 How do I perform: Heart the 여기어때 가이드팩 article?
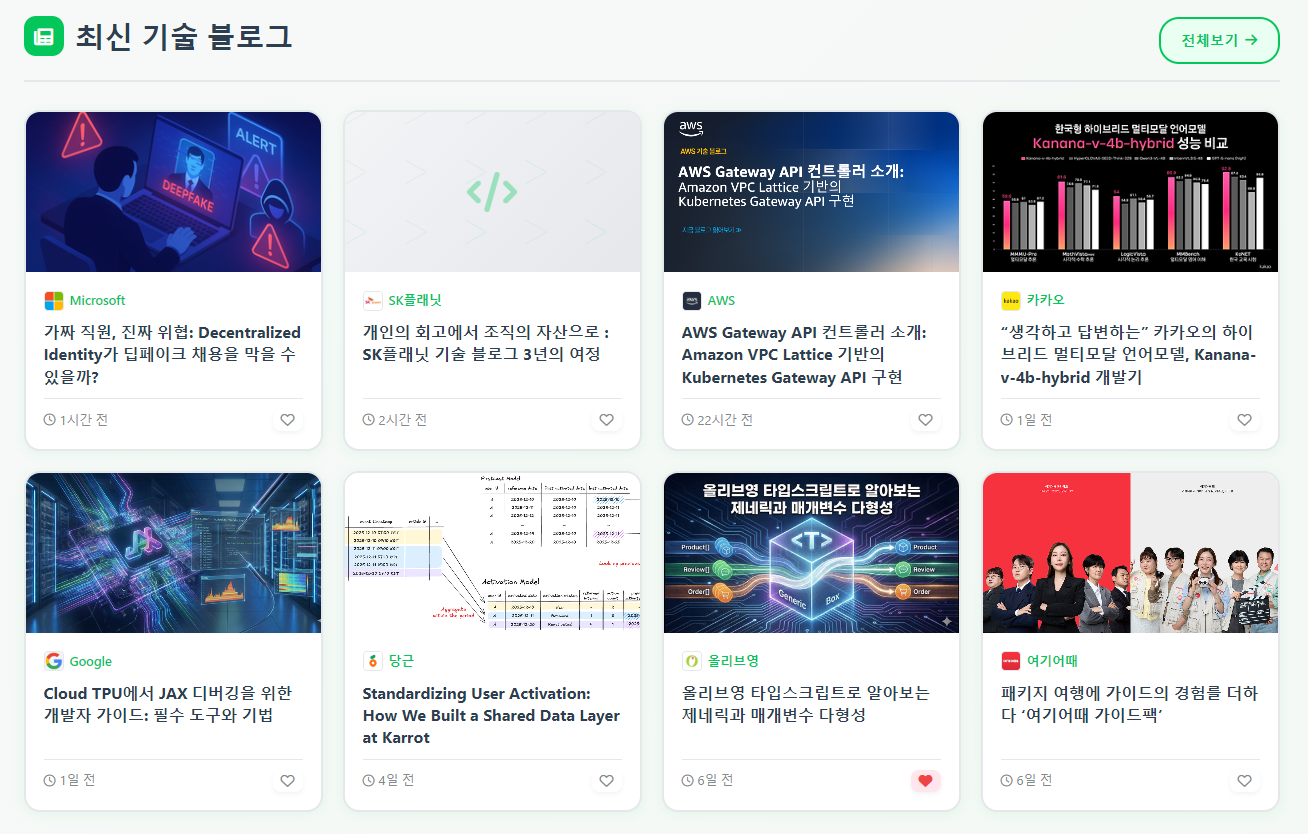click(x=1244, y=781)
